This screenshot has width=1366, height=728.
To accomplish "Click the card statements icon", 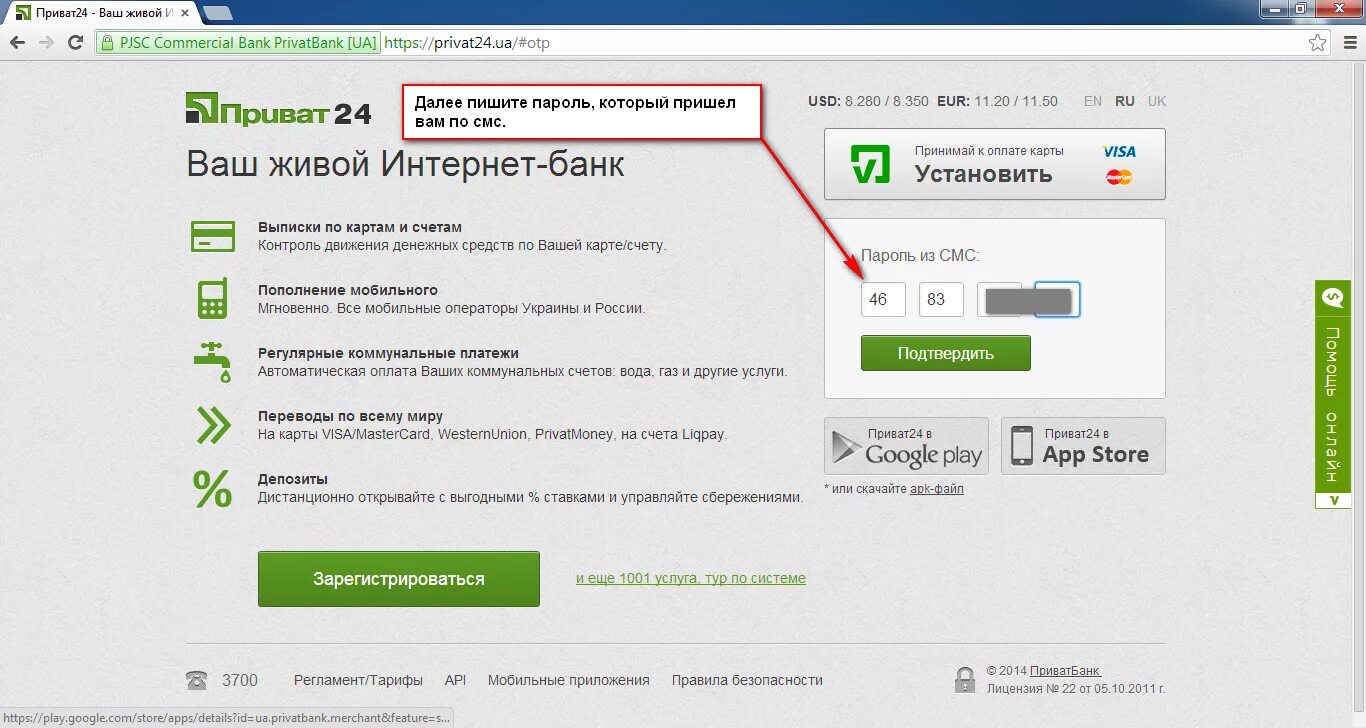I will click(x=212, y=237).
